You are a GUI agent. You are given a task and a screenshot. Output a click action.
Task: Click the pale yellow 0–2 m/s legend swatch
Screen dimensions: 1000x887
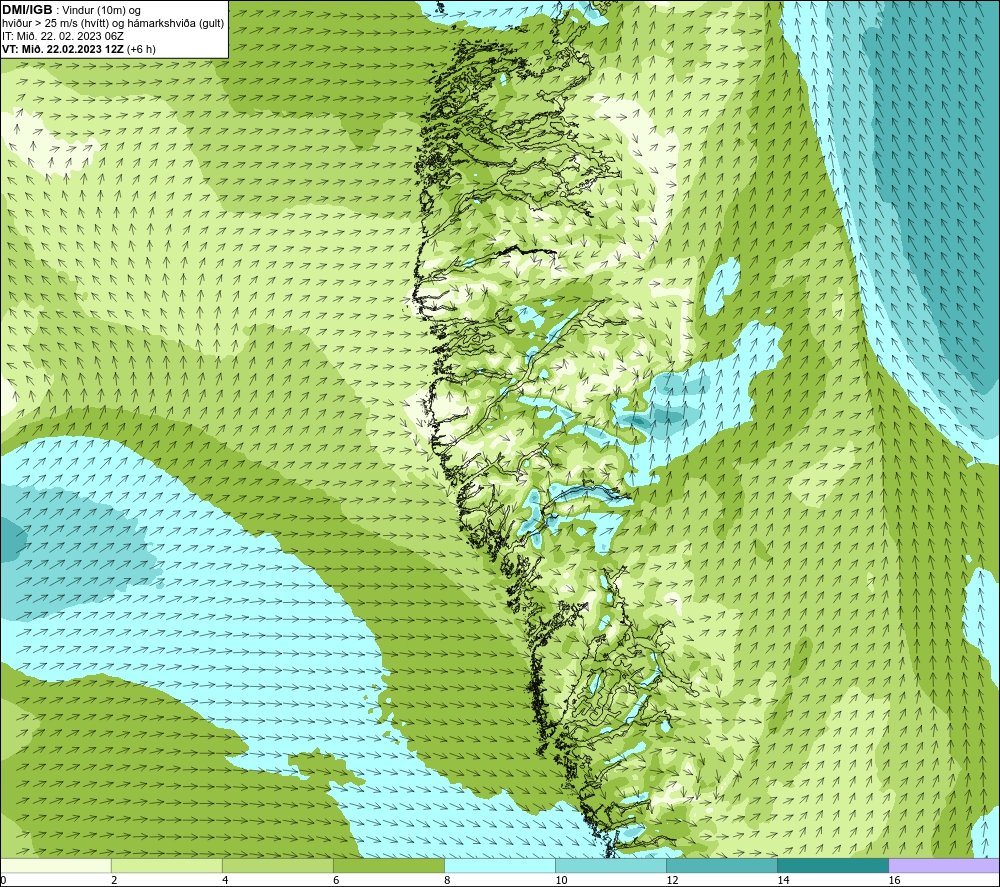(x=56, y=865)
